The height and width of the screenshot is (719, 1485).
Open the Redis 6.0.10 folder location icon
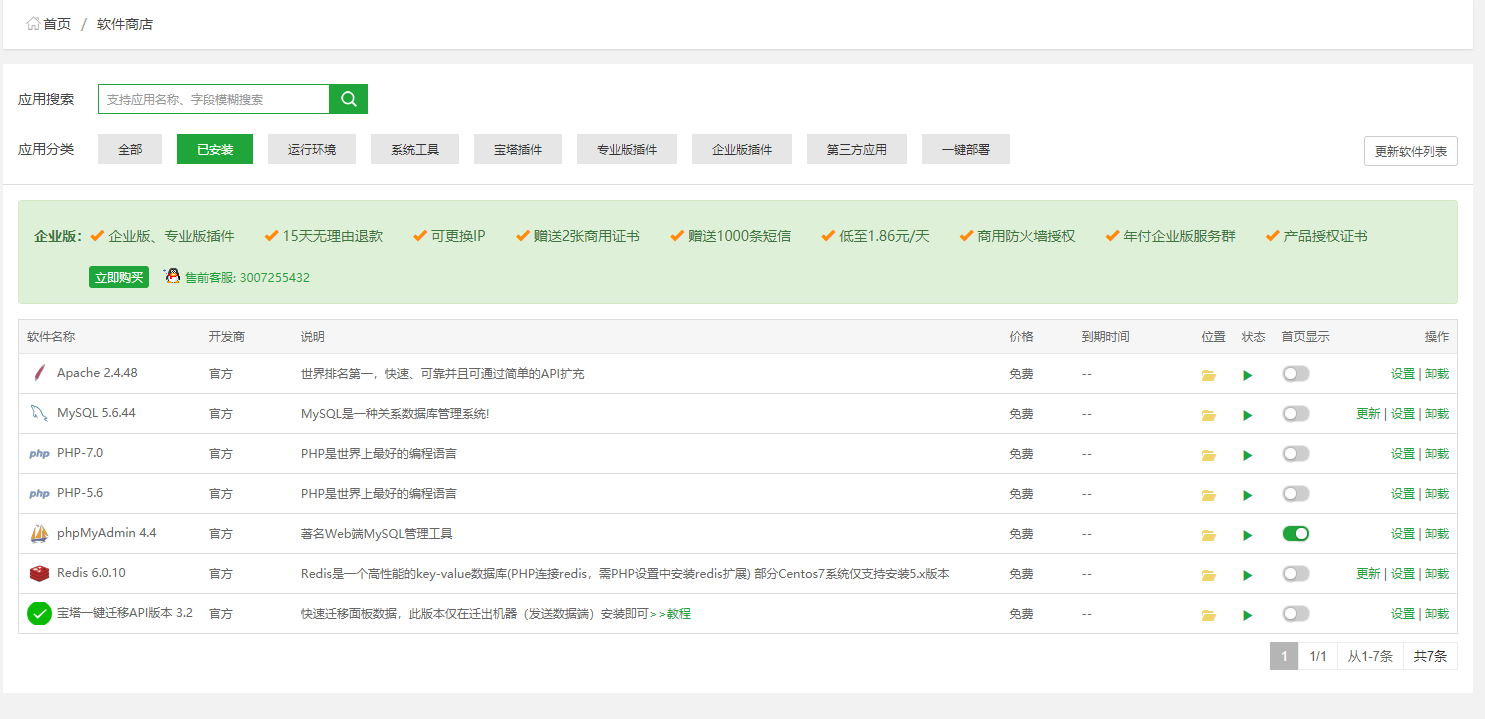point(1209,575)
